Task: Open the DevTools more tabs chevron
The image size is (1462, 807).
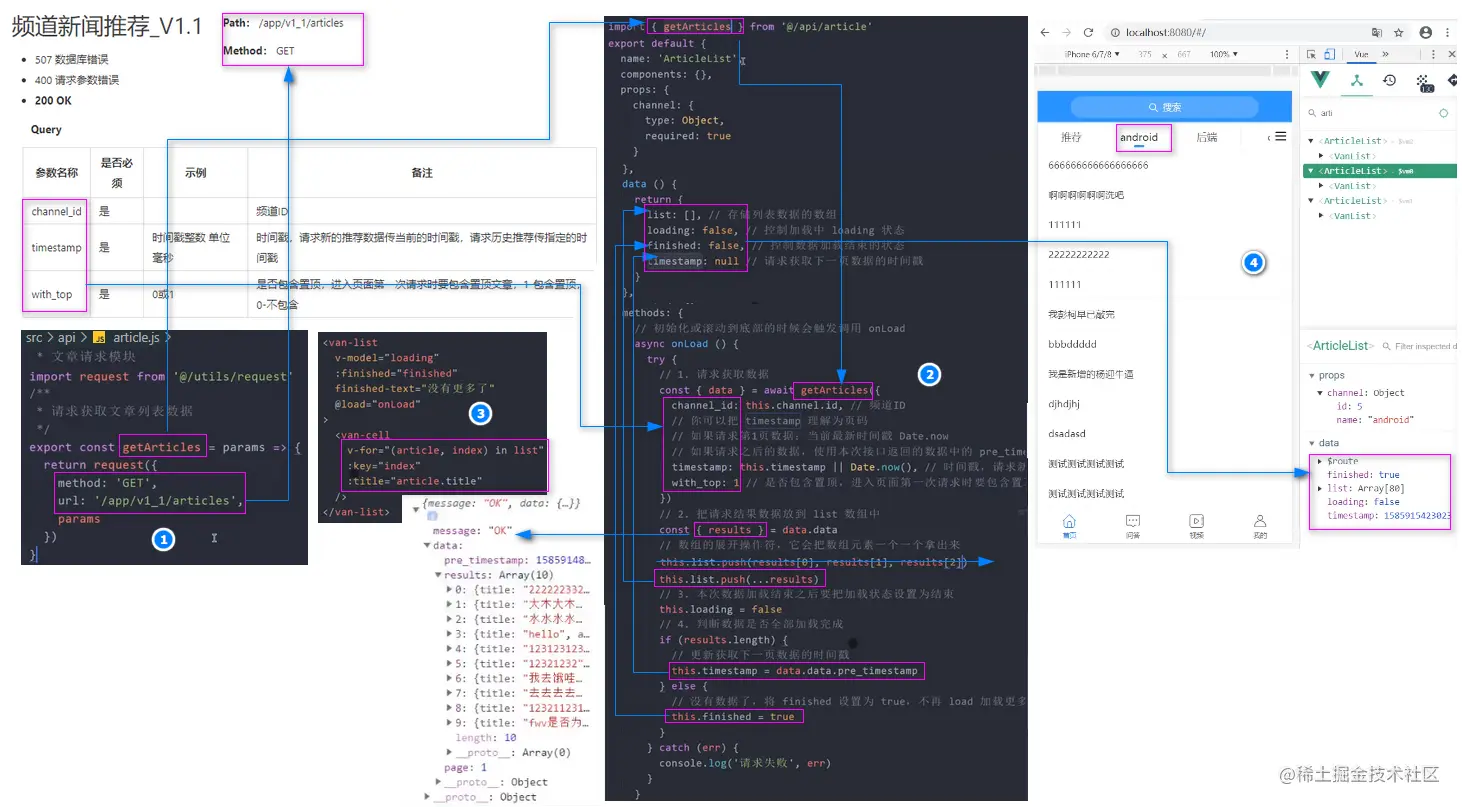Action: (x=1386, y=54)
